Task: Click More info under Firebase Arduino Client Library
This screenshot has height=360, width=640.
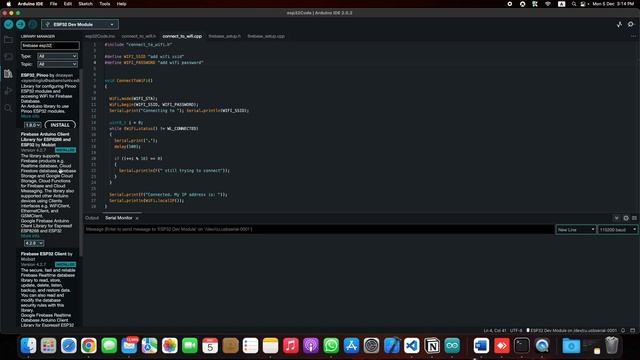Action: point(30,236)
